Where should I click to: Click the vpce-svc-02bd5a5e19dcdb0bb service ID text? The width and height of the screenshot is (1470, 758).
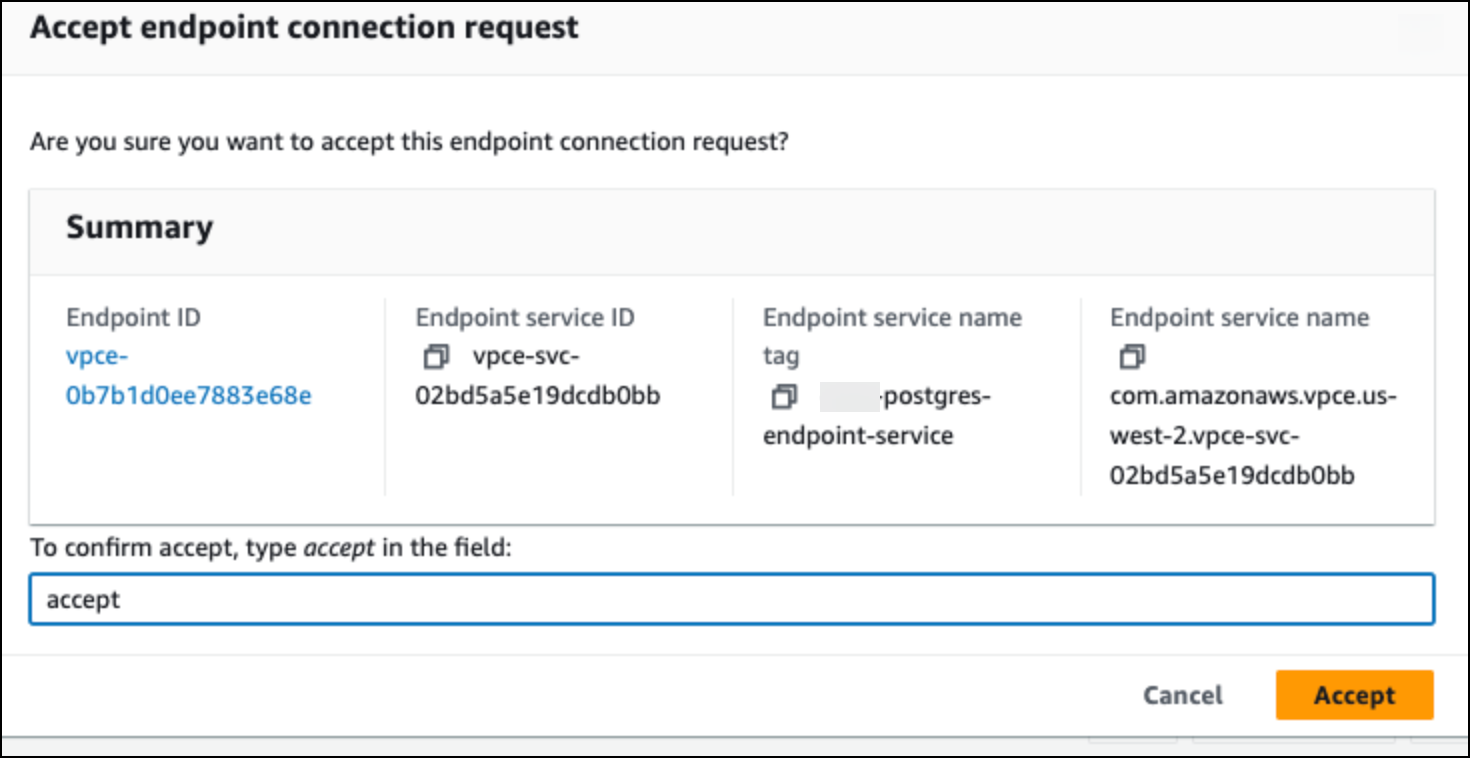click(538, 377)
